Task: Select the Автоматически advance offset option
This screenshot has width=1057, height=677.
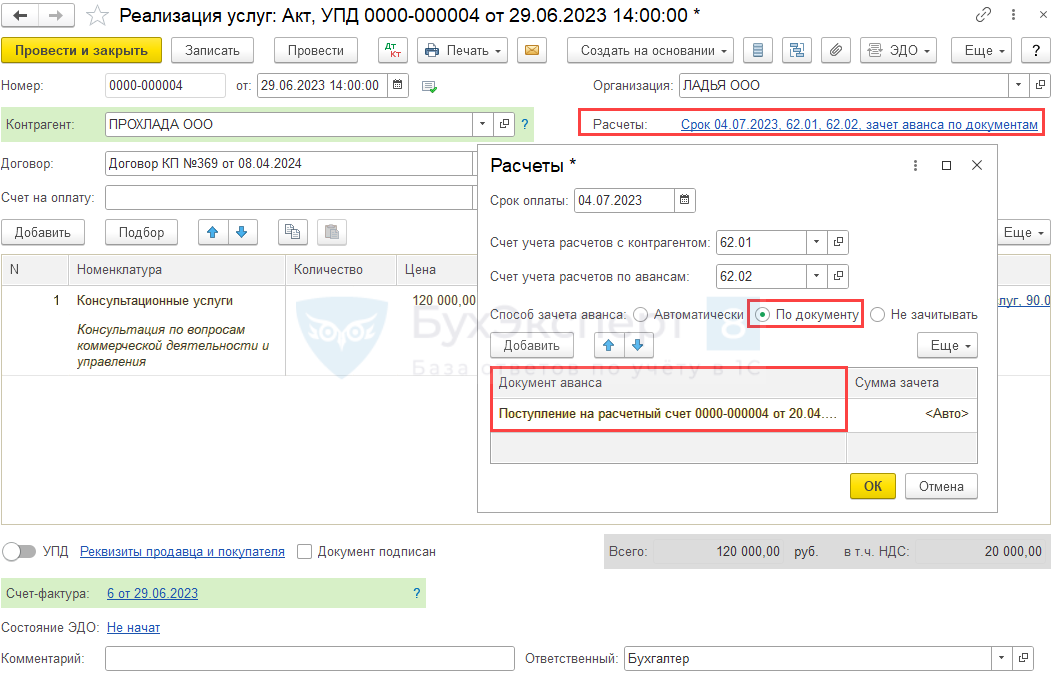Action: (641, 315)
